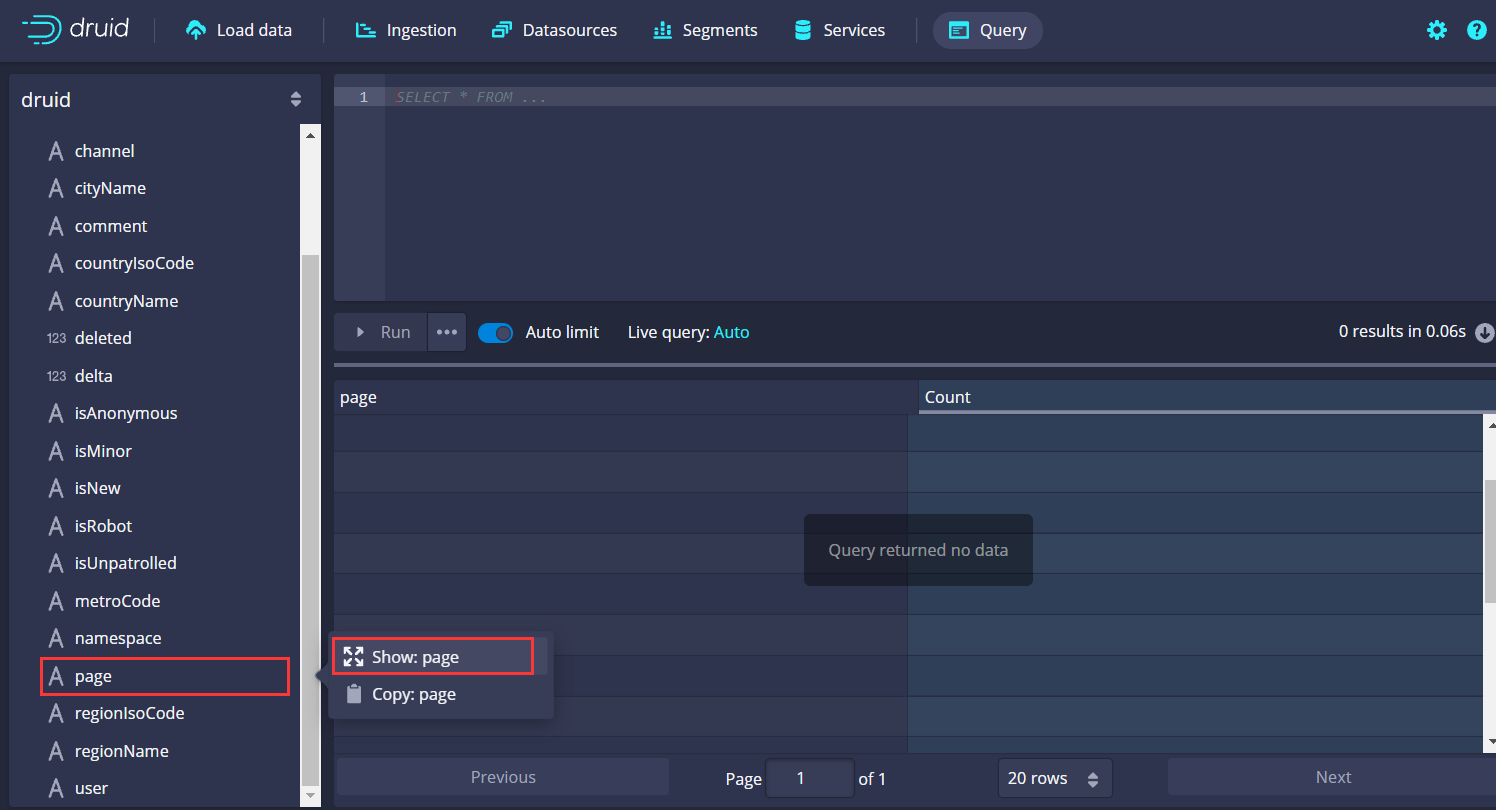Click the string icon beside isNew
This screenshot has width=1496, height=810.
click(x=56, y=488)
